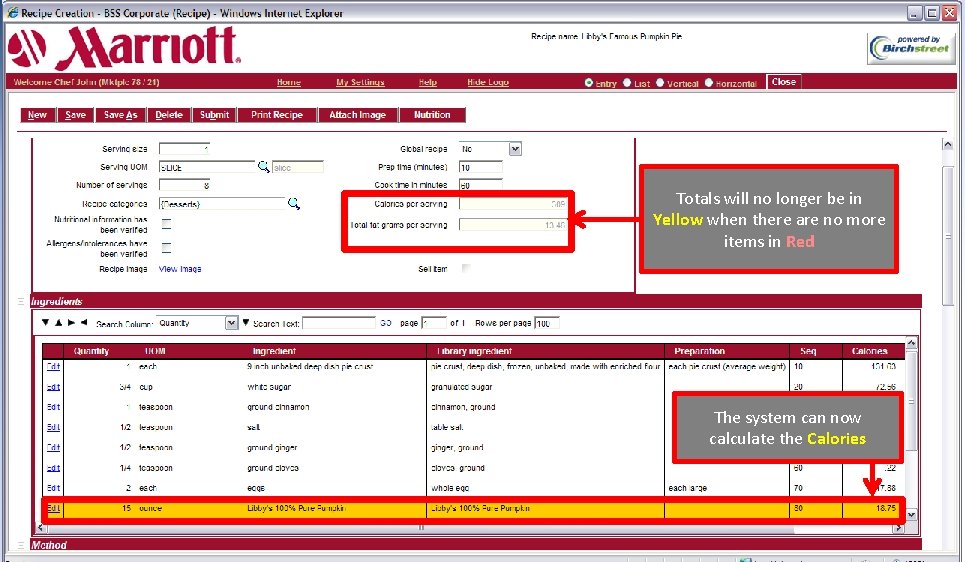Click Hide Logo in the top menu
The height and width of the screenshot is (562, 965).
[488, 82]
